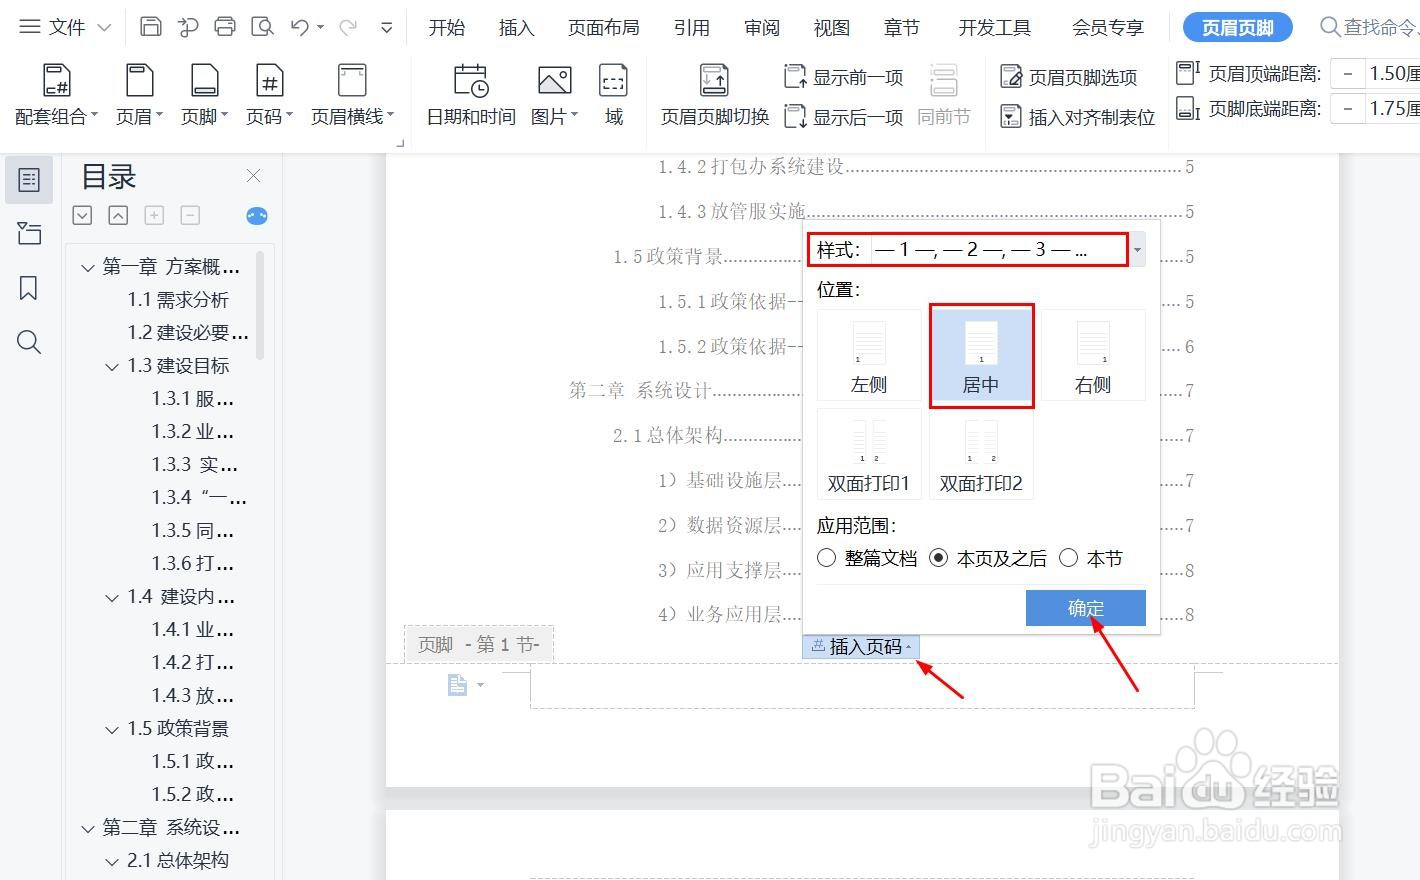The image size is (1420, 880).
Task: Select the 整篇文档 apply range option
Action: pos(826,557)
